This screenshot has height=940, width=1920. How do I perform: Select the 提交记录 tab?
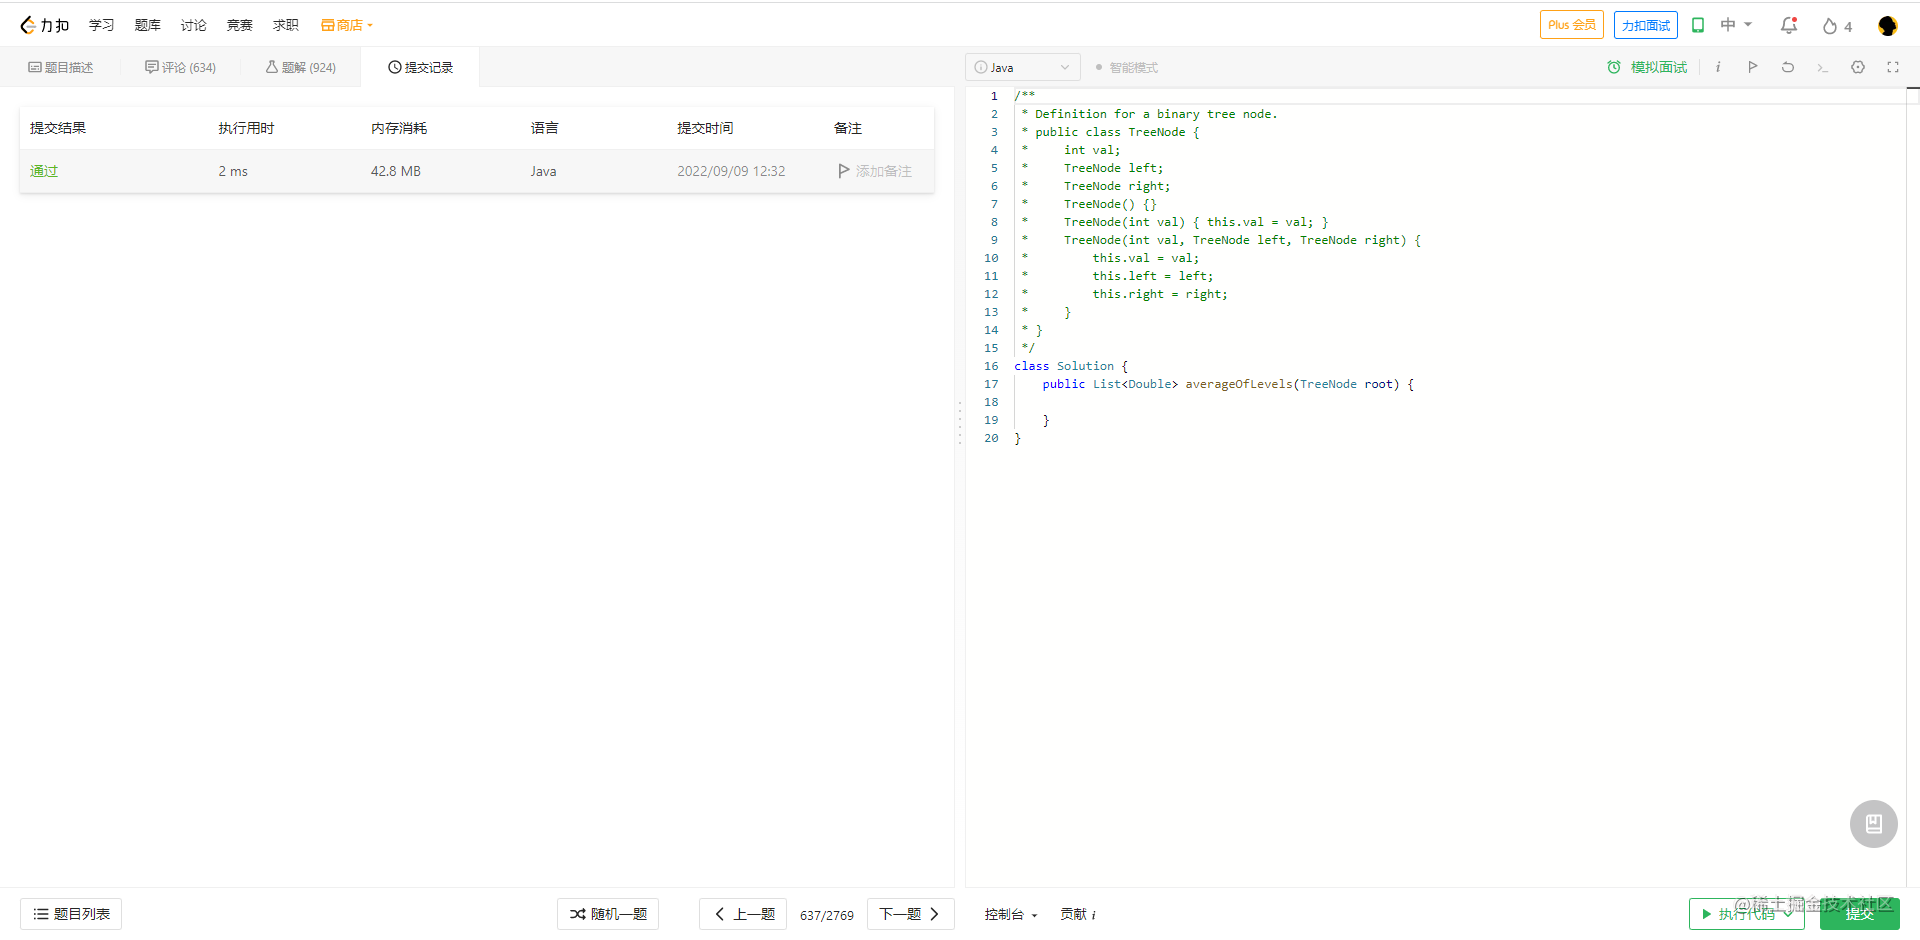(x=420, y=67)
